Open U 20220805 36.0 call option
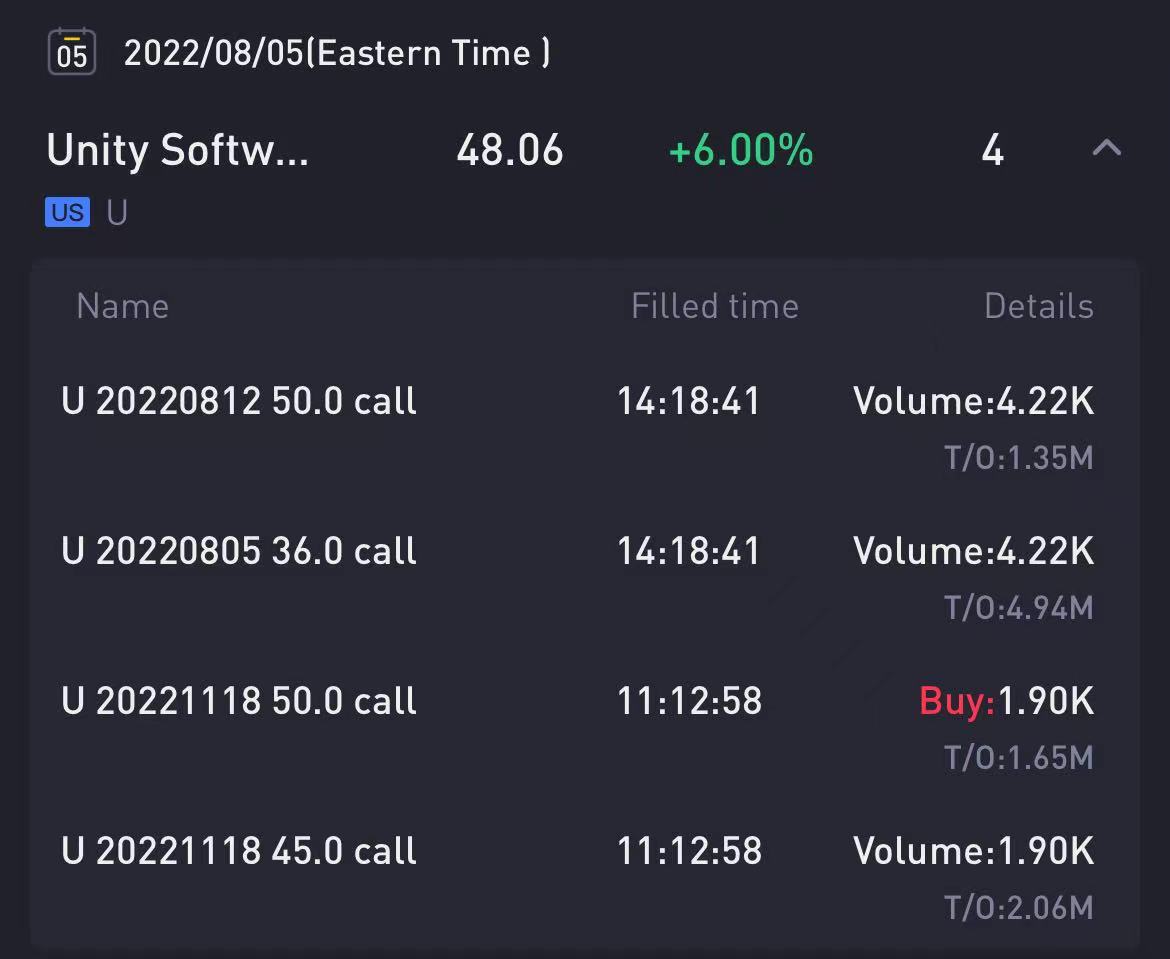 point(239,551)
